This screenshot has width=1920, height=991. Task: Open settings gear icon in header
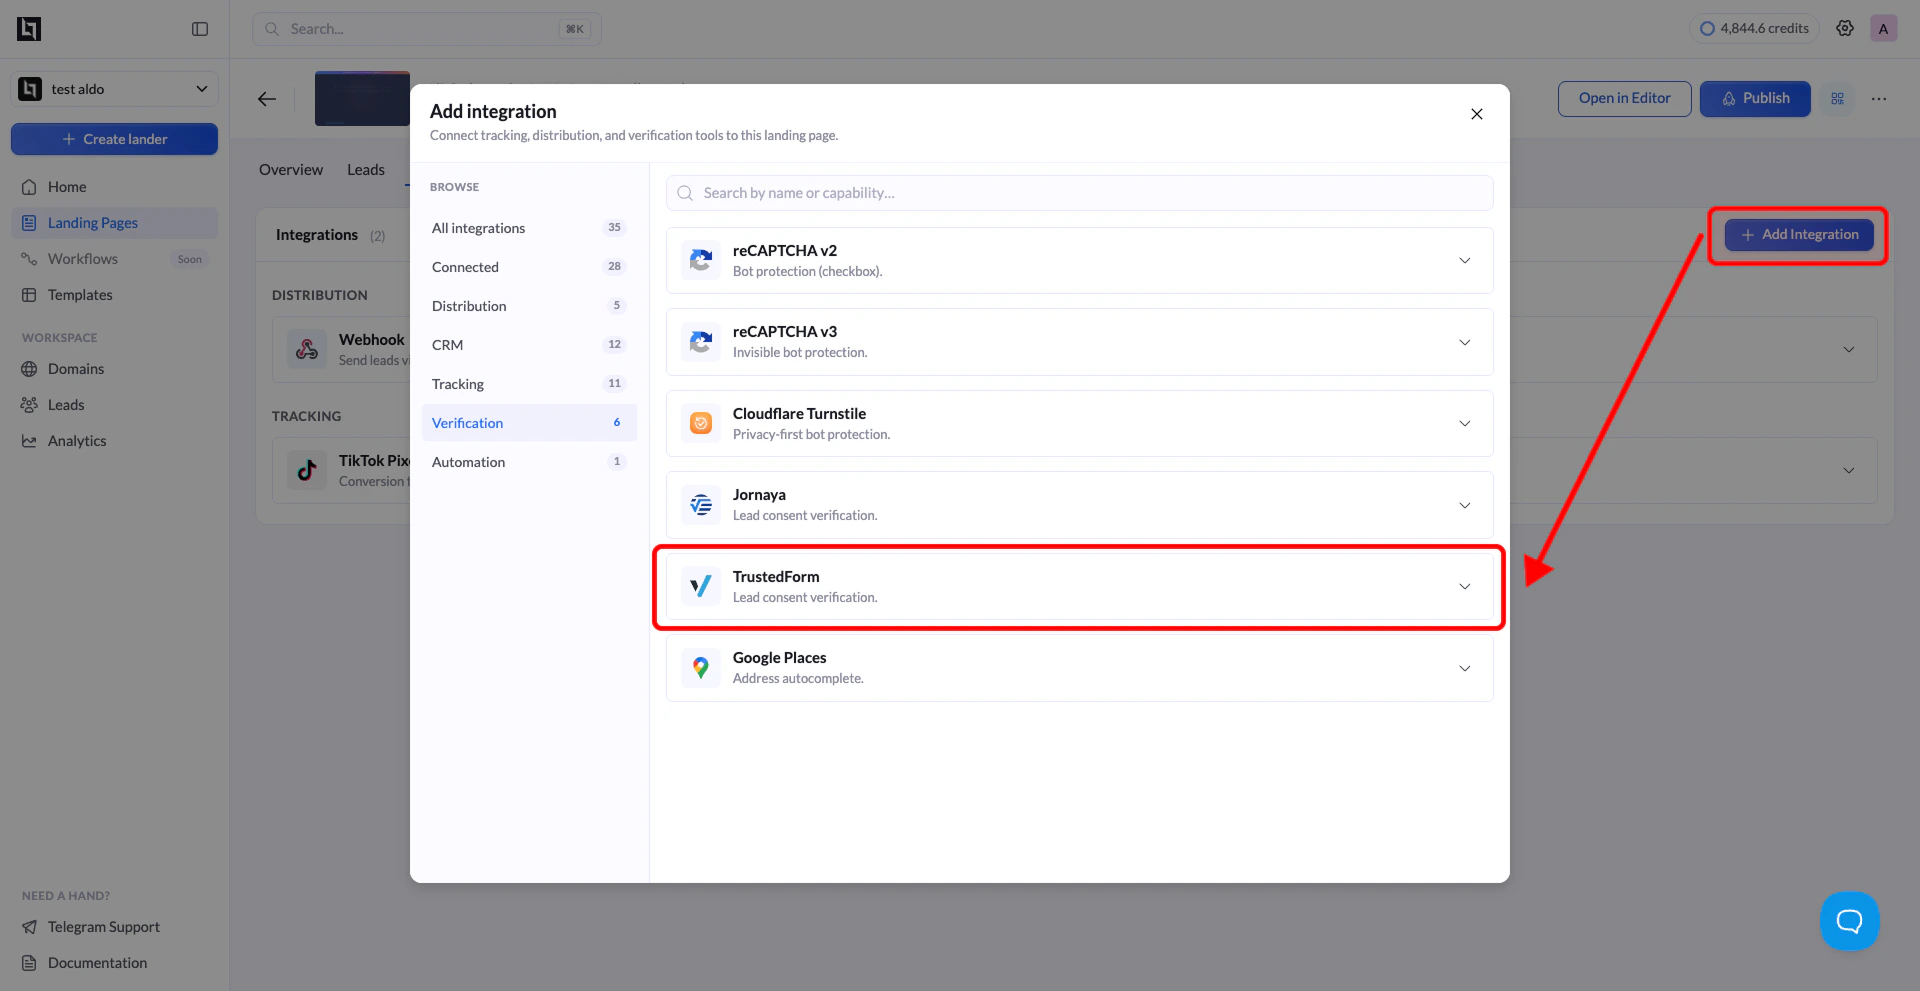pos(1845,28)
